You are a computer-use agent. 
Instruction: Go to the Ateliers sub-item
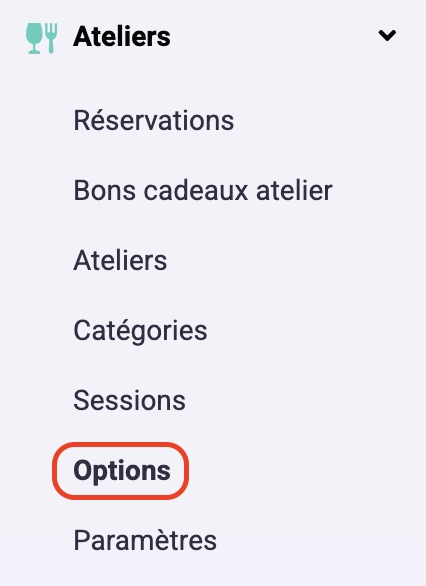click(x=120, y=260)
